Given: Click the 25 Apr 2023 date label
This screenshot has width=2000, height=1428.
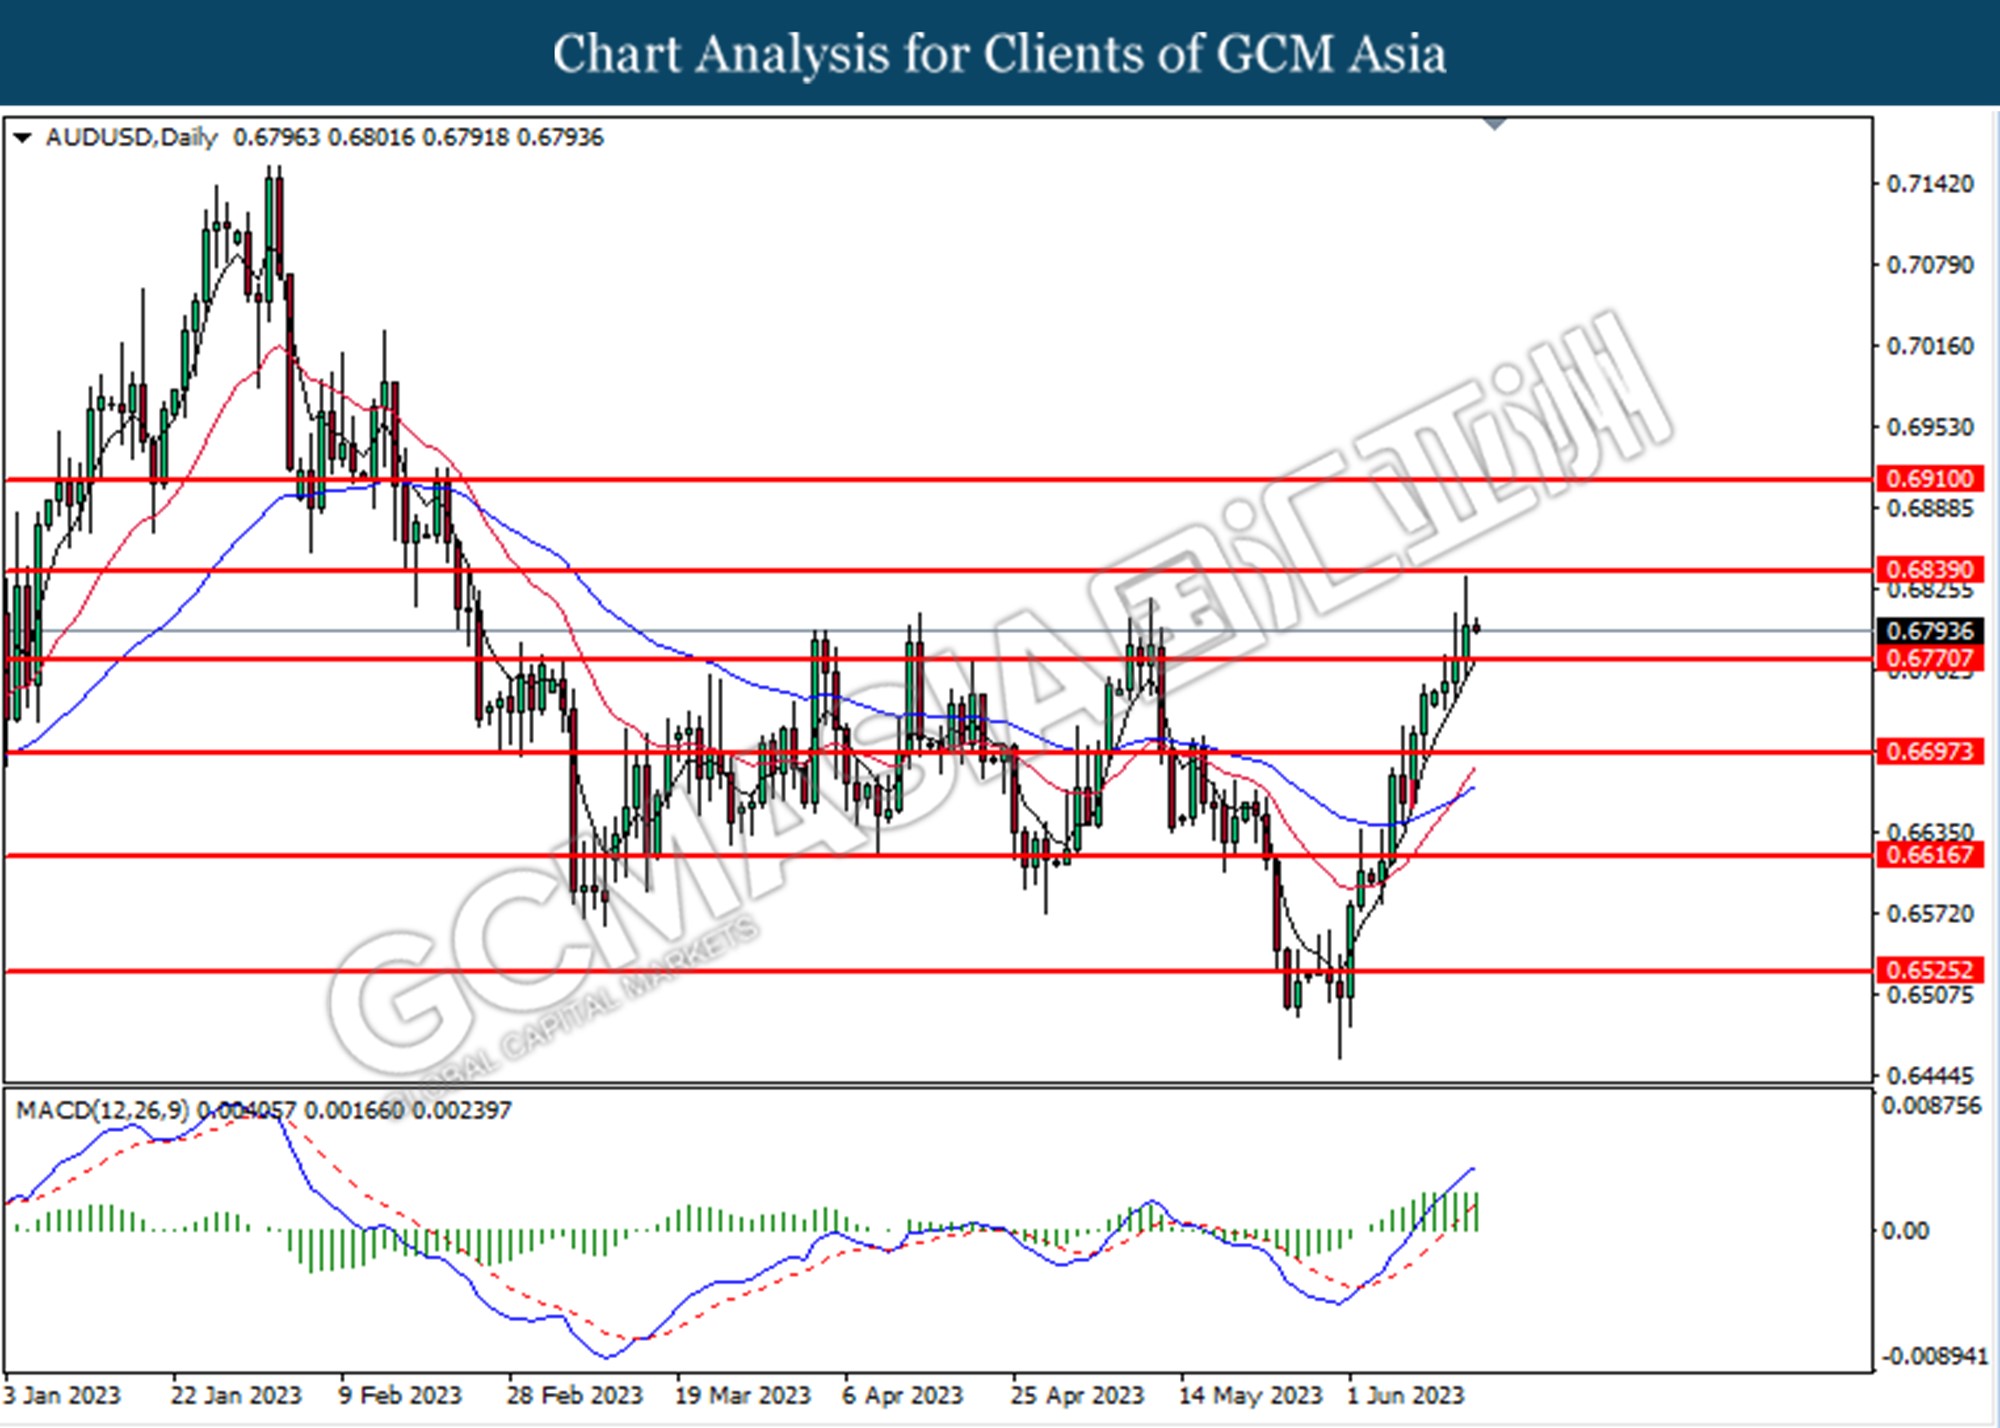Looking at the screenshot, I should click(x=1076, y=1396).
